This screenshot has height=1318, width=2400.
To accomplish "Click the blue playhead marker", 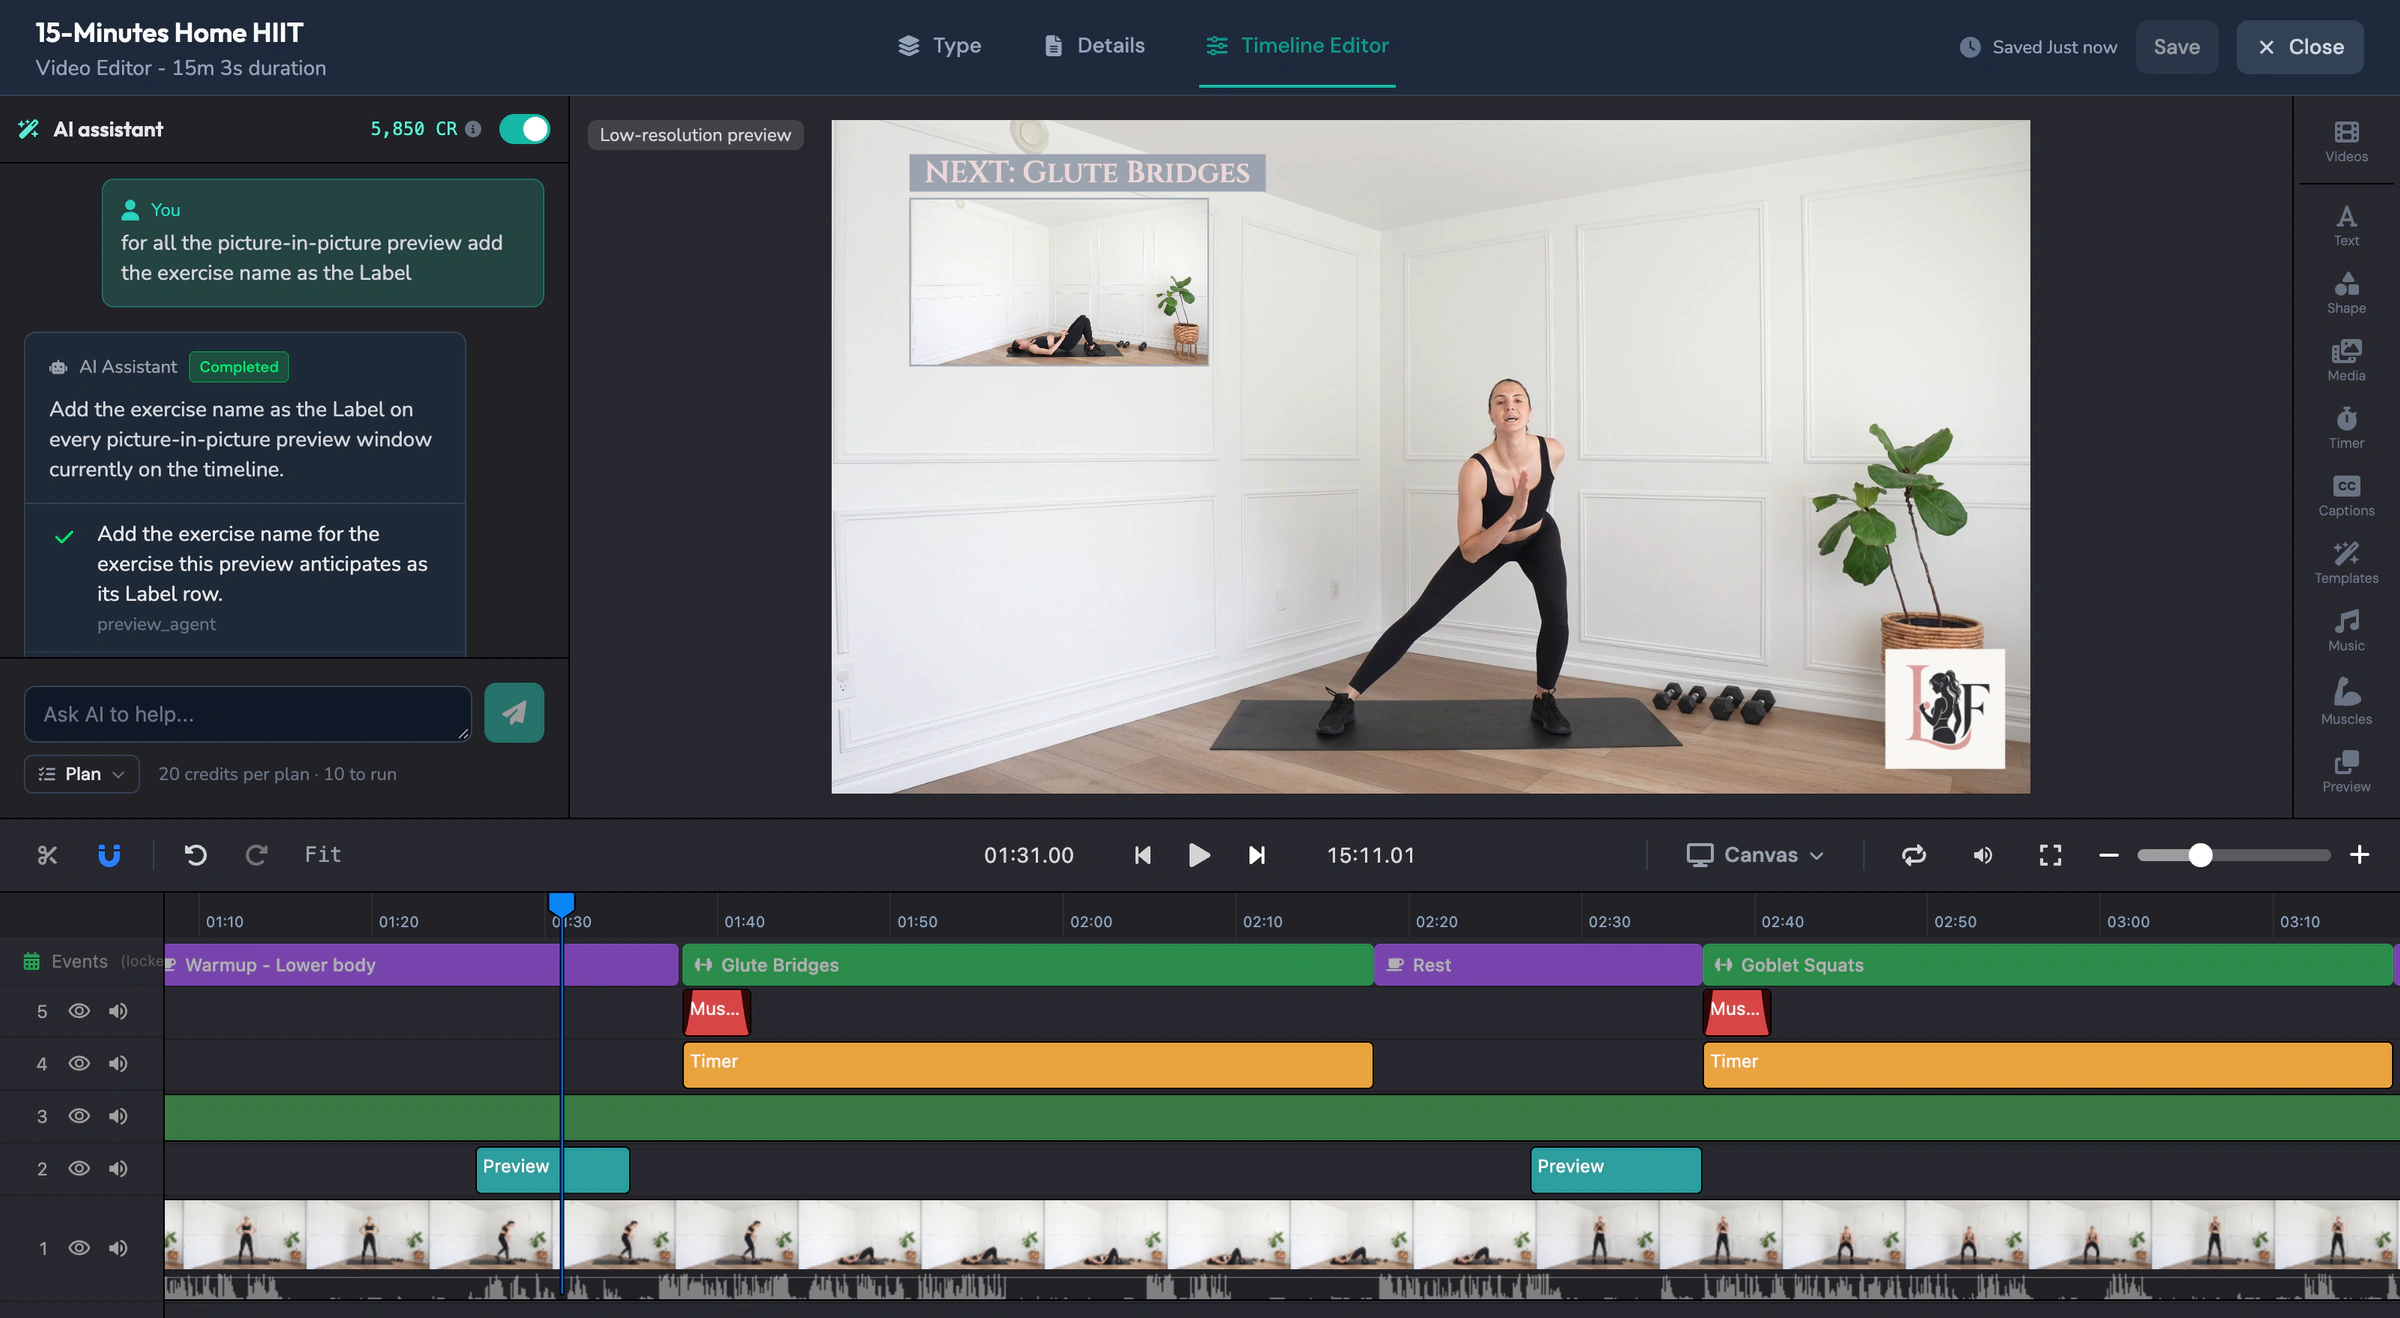I will click(561, 904).
